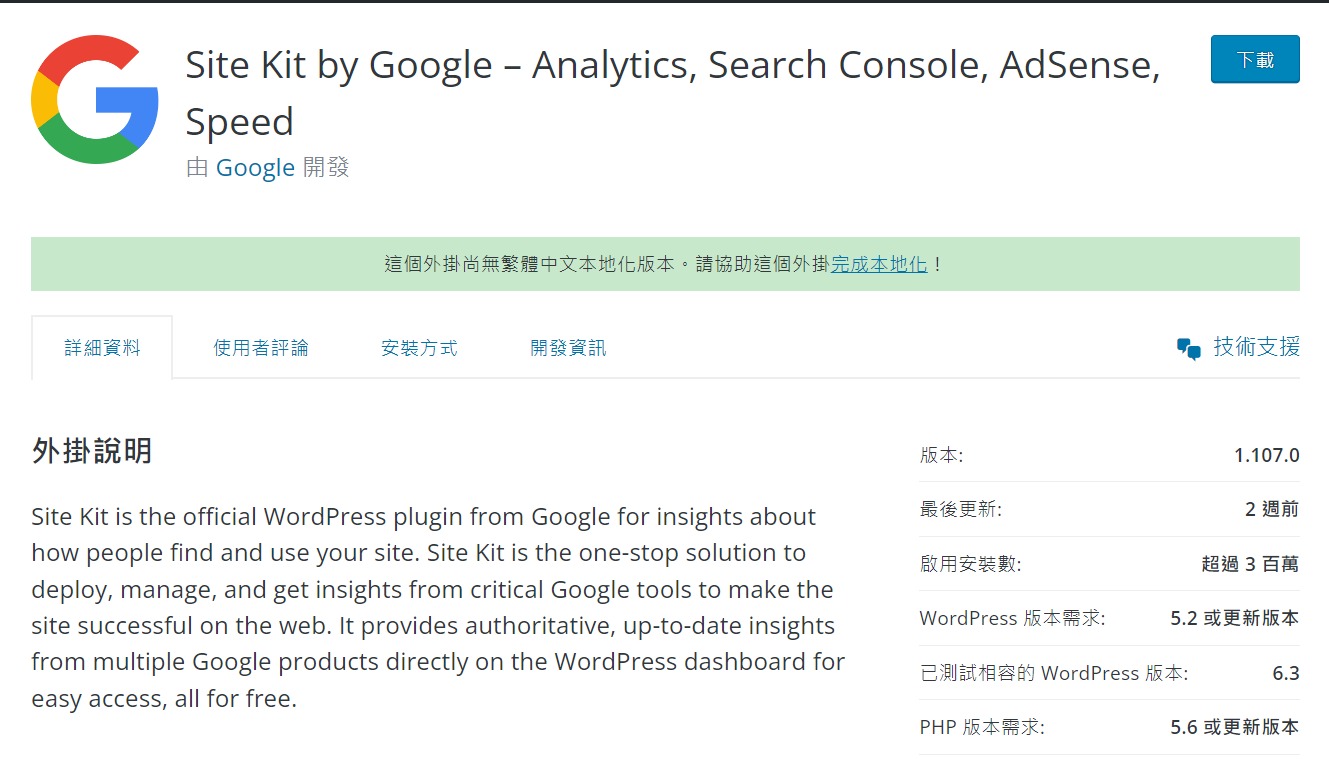Open the 安裝方式 tab
This screenshot has width=1329, height=759.
[x=419, y=348]
